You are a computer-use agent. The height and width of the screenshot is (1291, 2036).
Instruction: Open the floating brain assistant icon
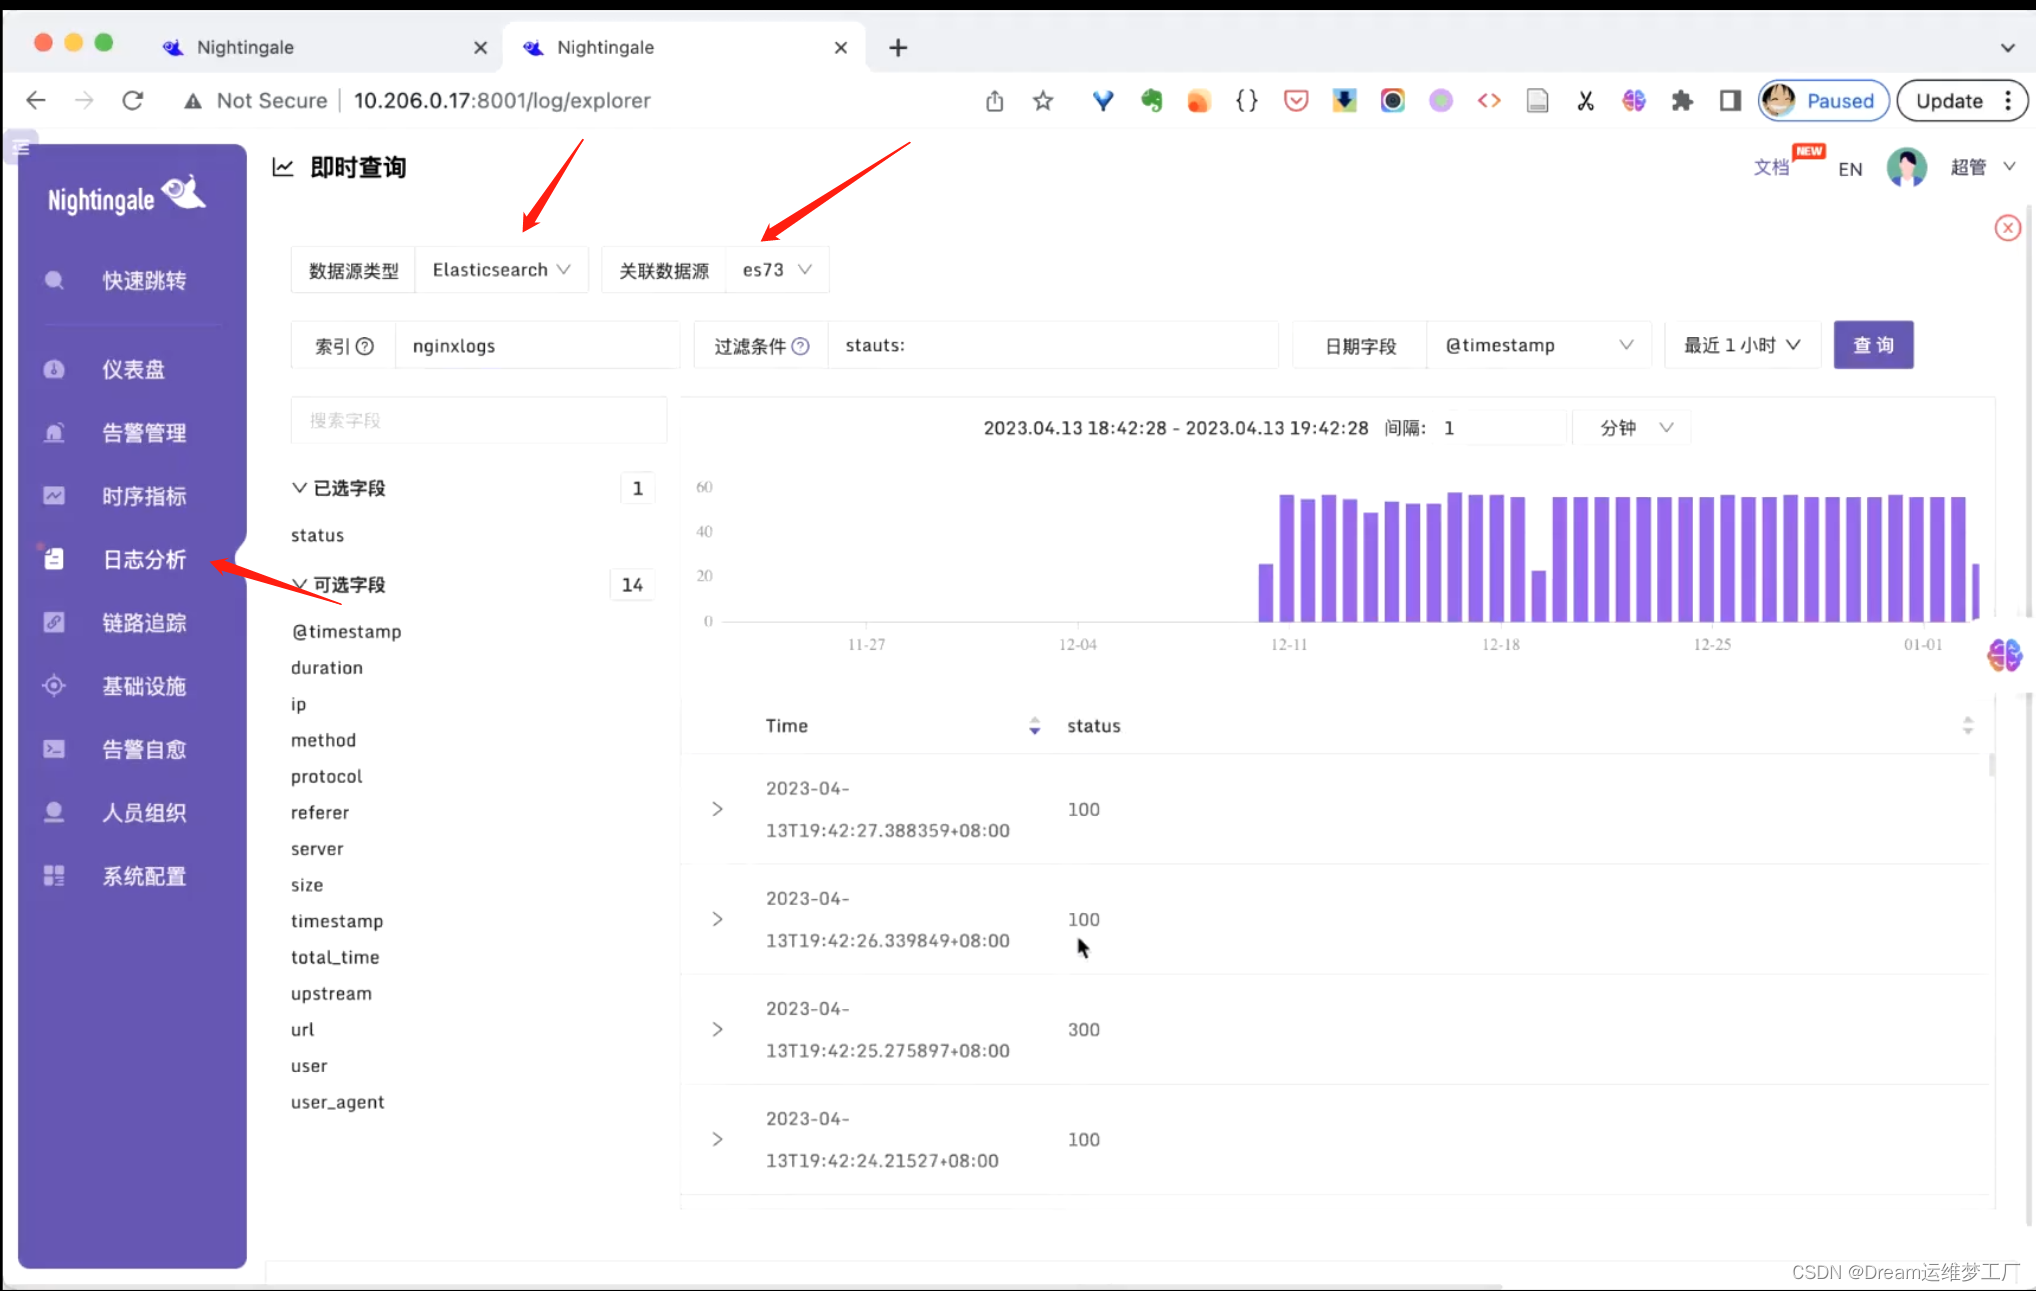(2004, 655)
